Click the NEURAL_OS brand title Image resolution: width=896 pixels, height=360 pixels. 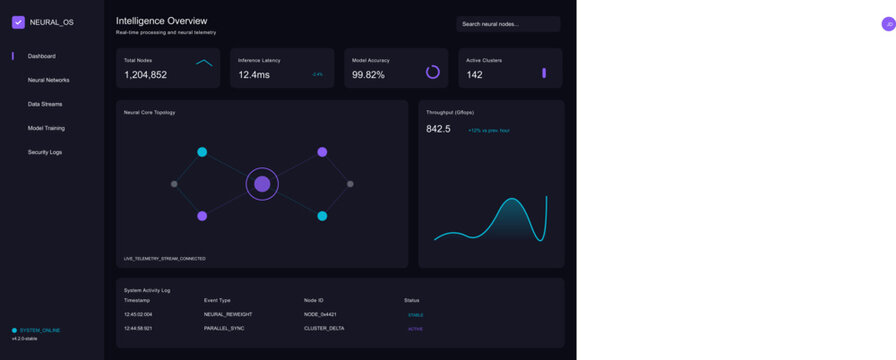coord(51,22)
